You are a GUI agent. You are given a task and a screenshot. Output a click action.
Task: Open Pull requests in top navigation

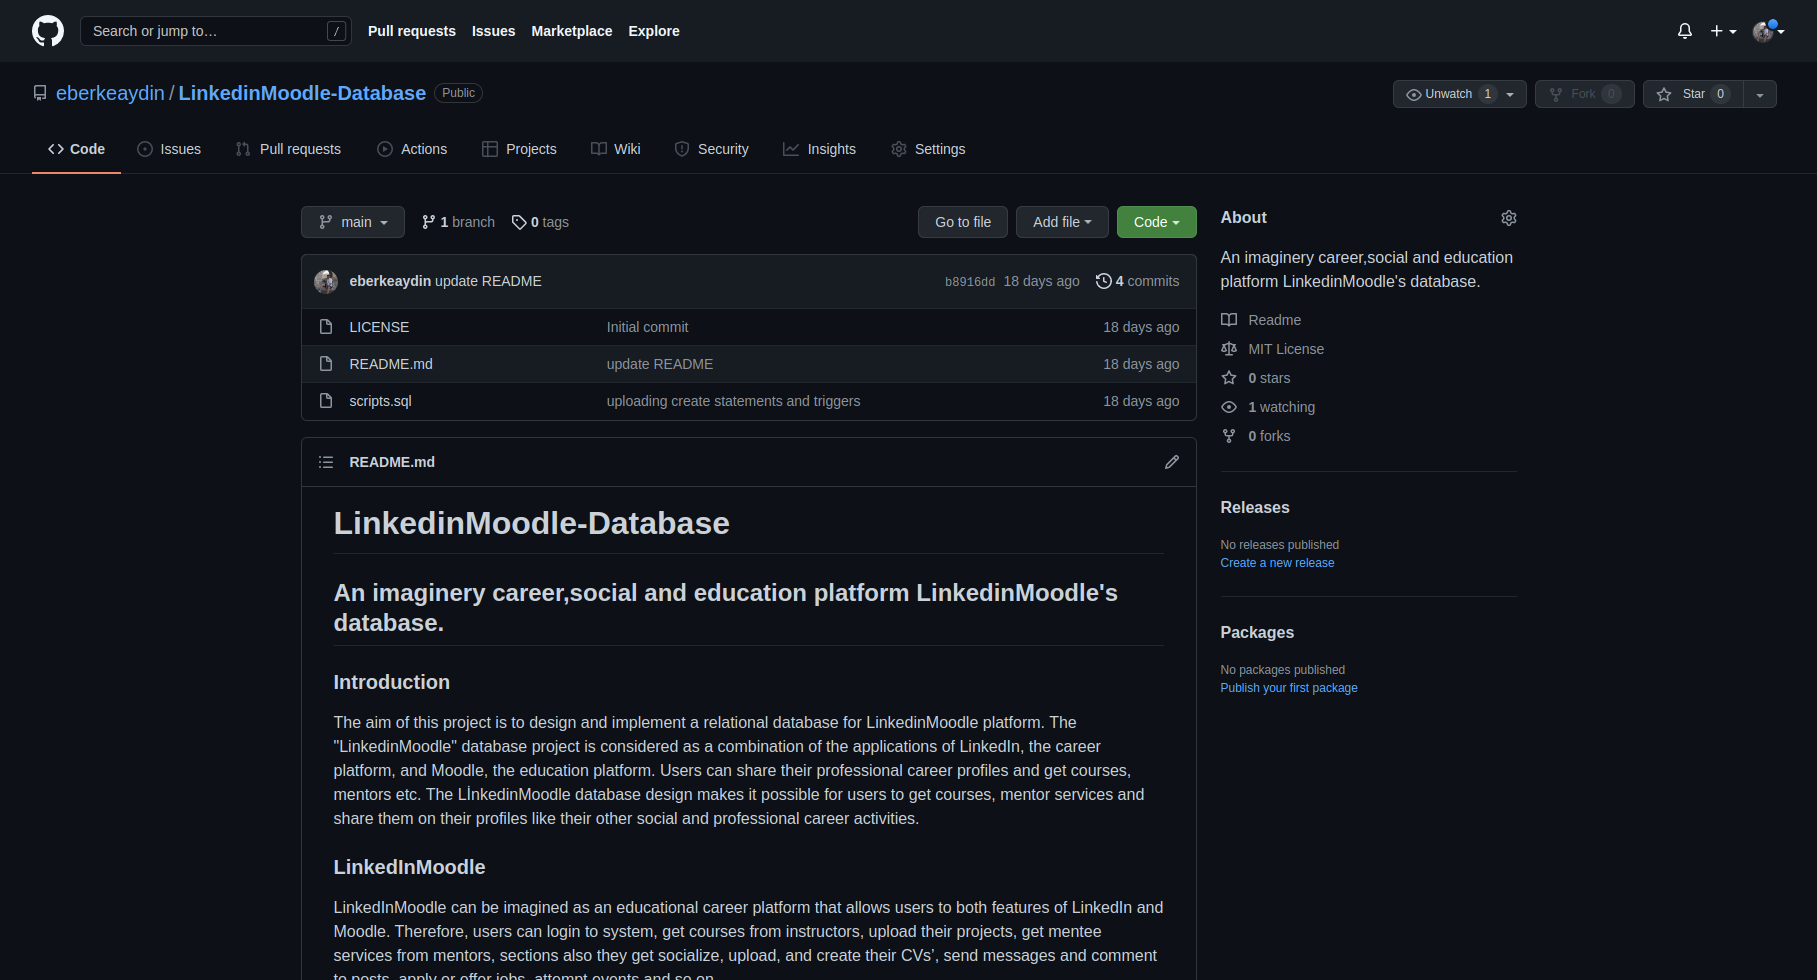click(x=411, y=31)
